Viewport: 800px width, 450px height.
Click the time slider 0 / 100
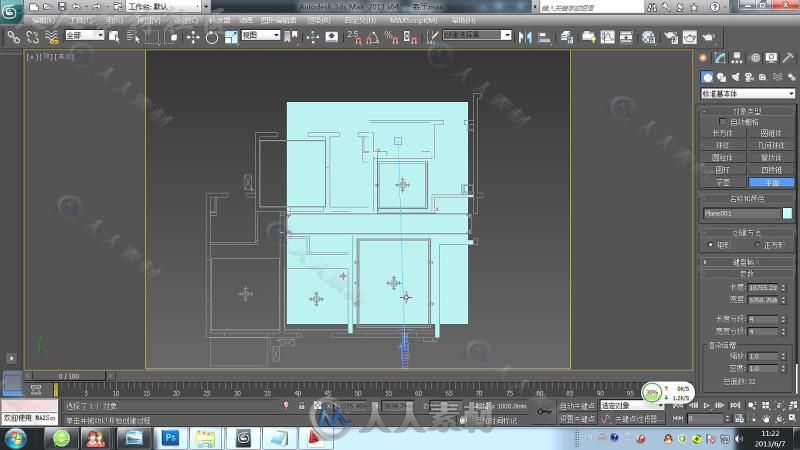pos(68,376)
